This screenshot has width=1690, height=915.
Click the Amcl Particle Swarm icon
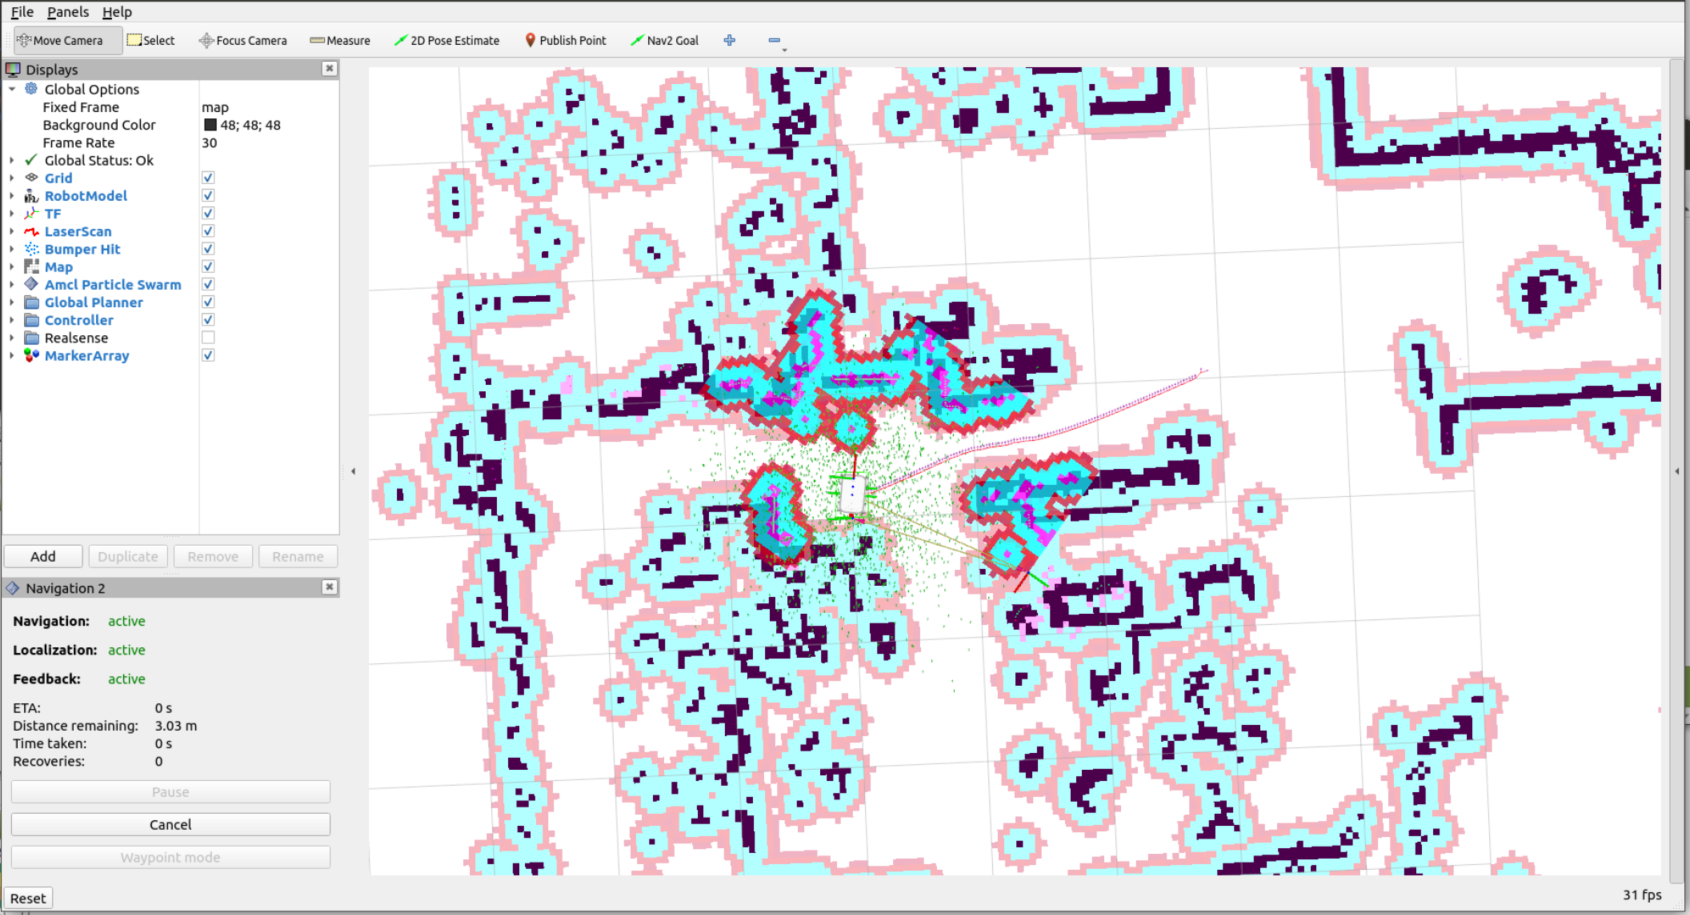click(31, 285)
